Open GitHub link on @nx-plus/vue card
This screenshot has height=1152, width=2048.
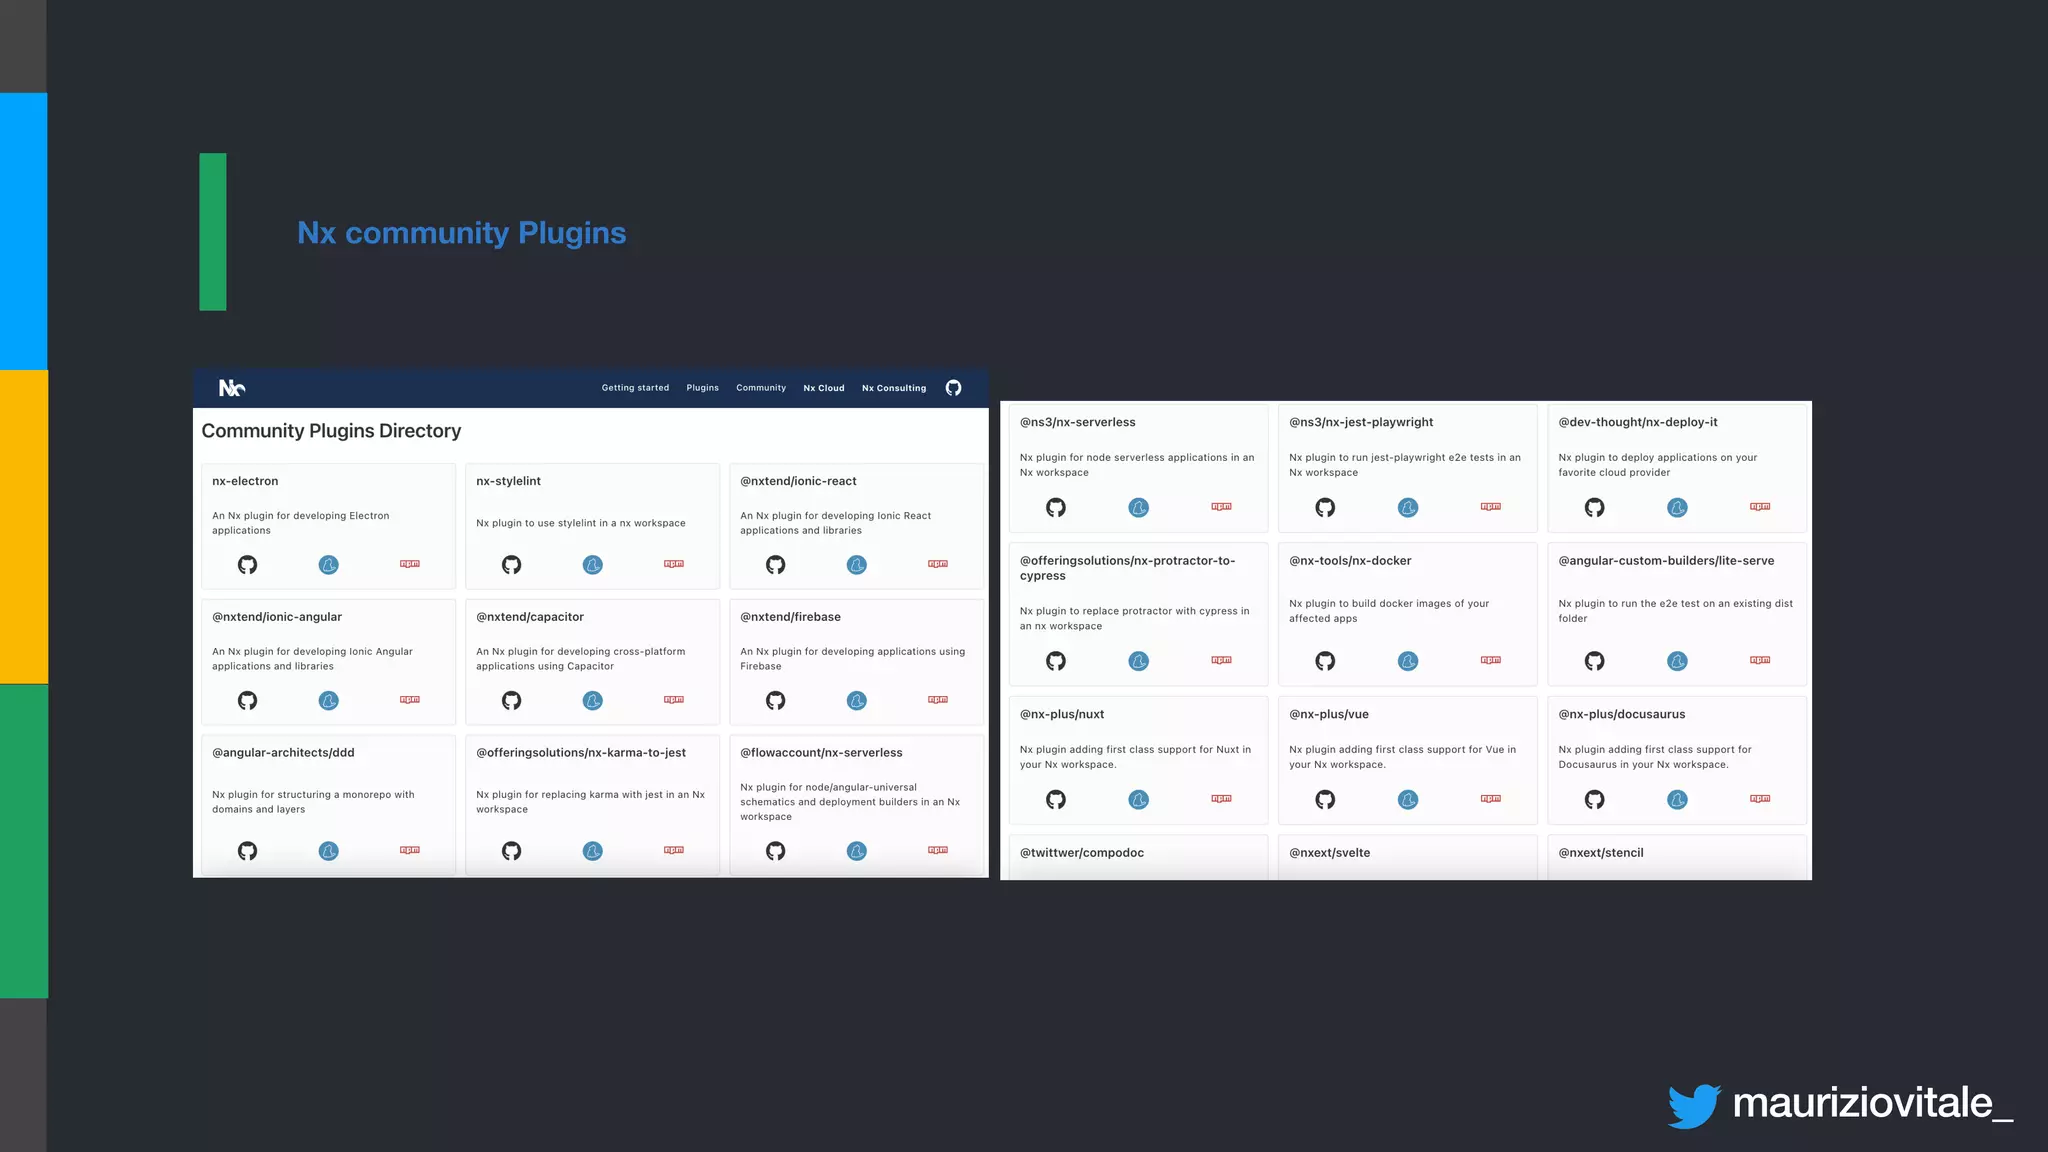point(1325,800)
